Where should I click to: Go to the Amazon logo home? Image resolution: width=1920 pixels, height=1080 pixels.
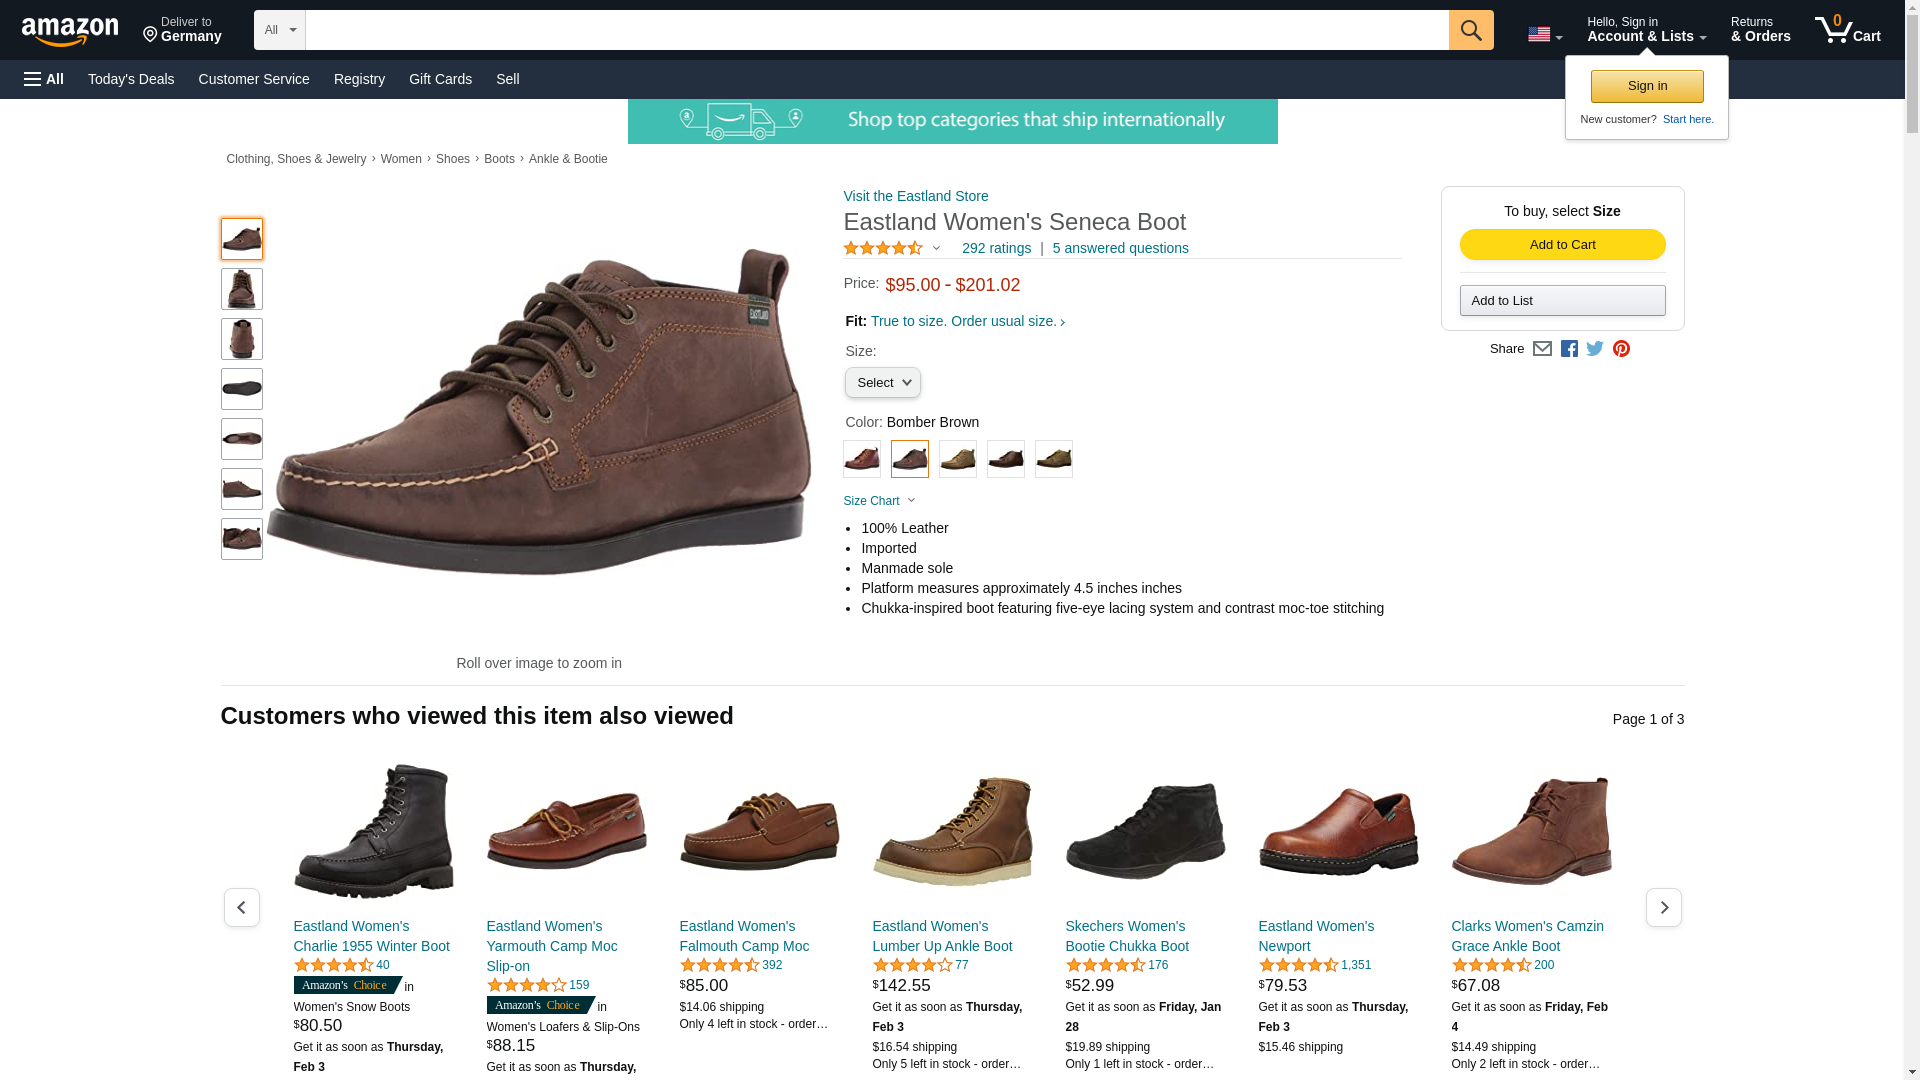pos(70,32)
